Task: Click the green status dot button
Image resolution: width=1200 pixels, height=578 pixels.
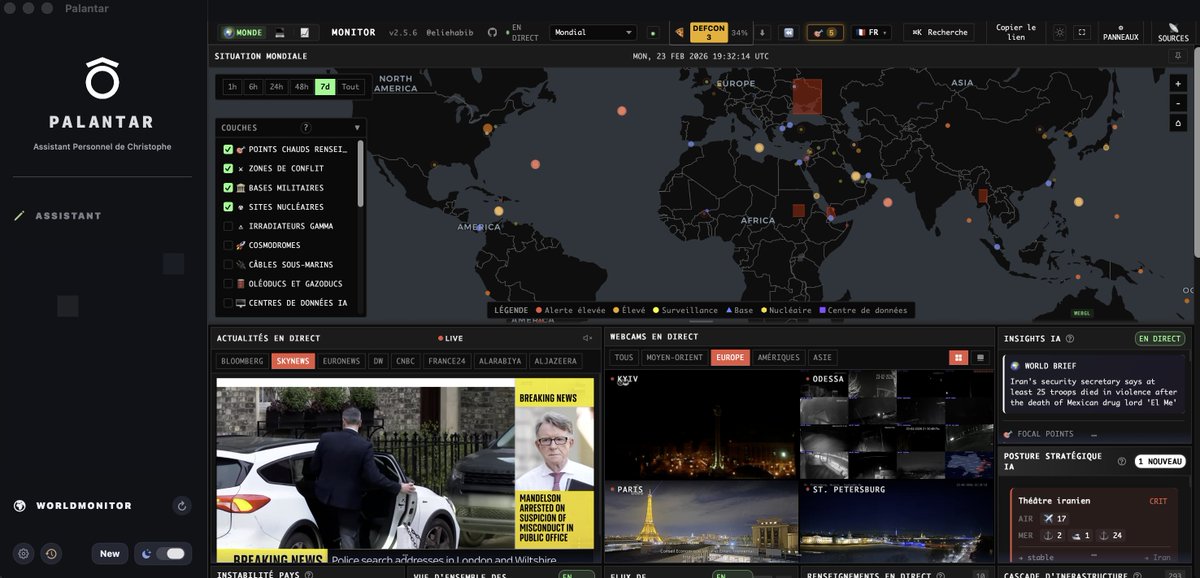Action: pyautogui.click(x=653, y=32)
